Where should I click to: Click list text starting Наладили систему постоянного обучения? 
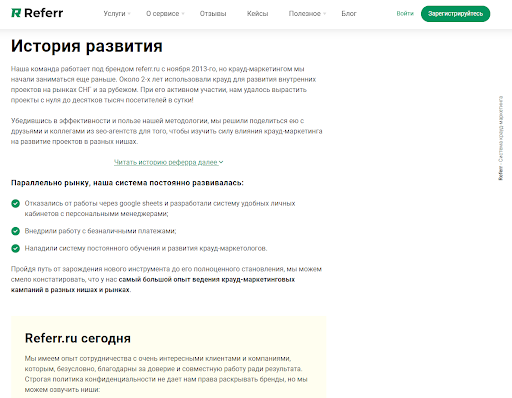click(x=146, y=248)
